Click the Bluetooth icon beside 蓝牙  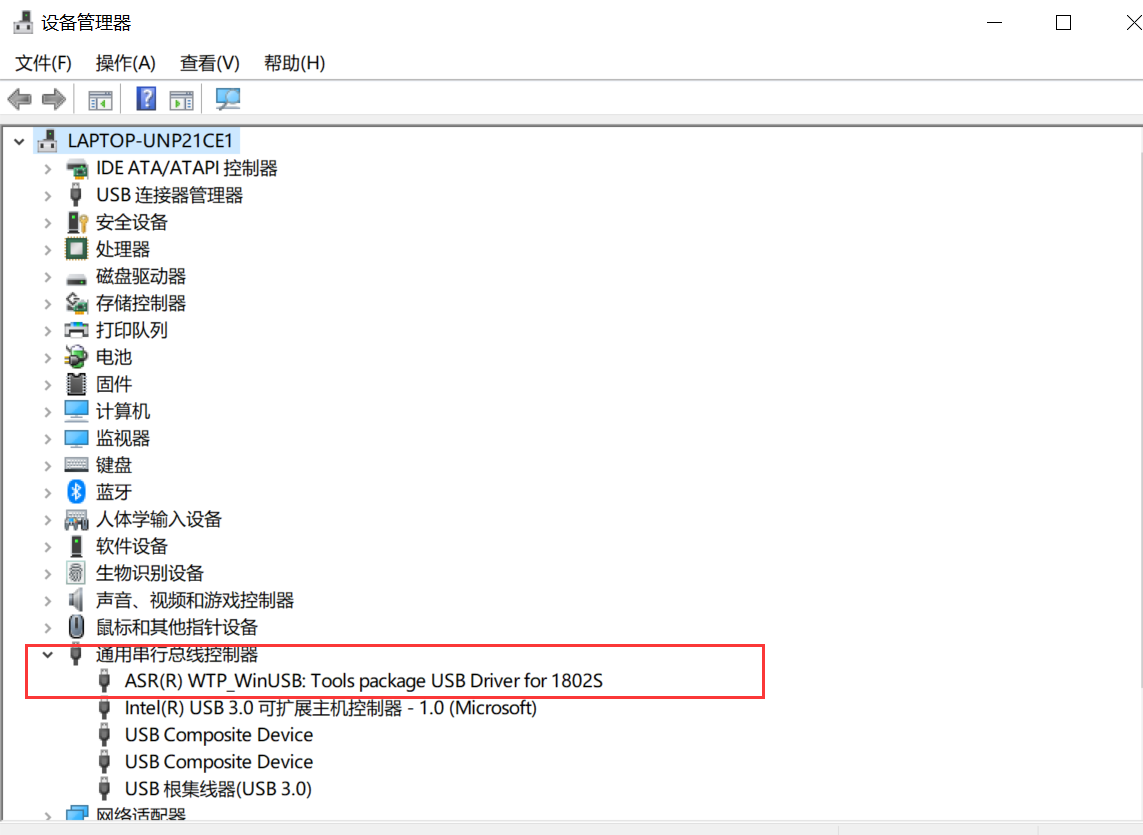tap(77, 492)
